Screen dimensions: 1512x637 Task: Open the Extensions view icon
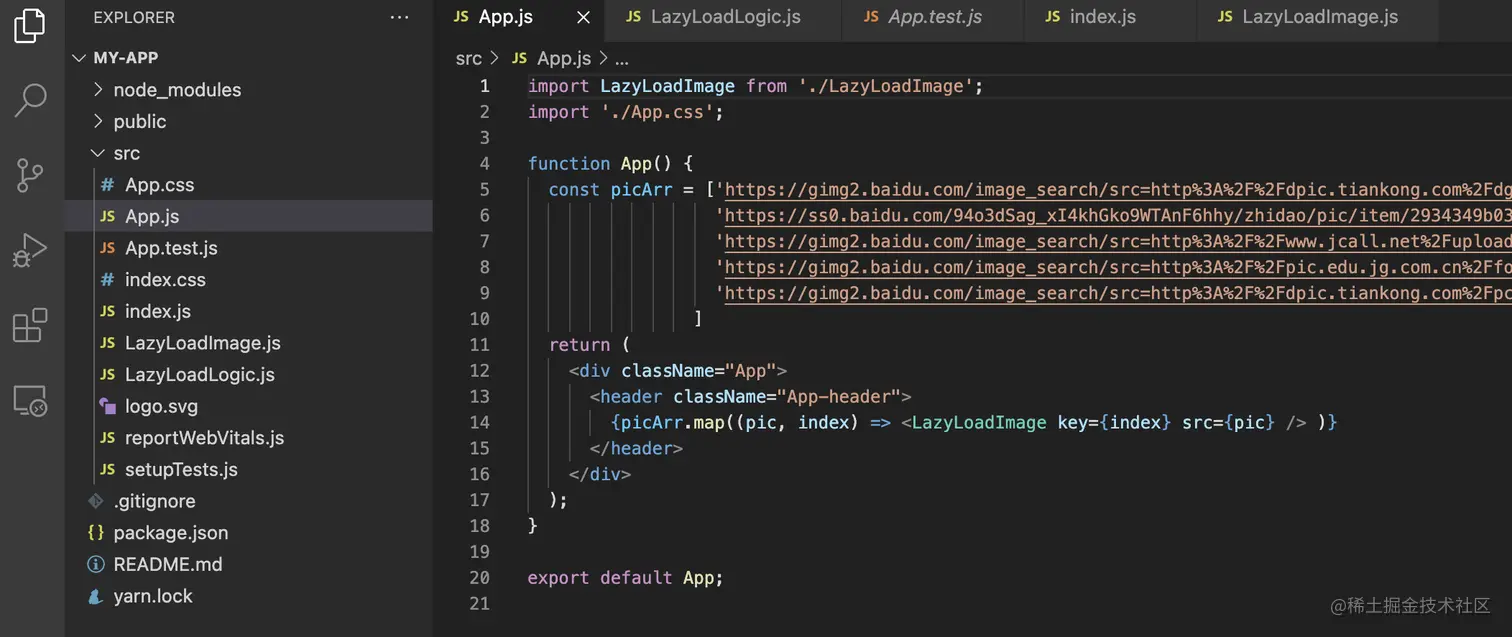pyautogui.click(x=30, y=325)
